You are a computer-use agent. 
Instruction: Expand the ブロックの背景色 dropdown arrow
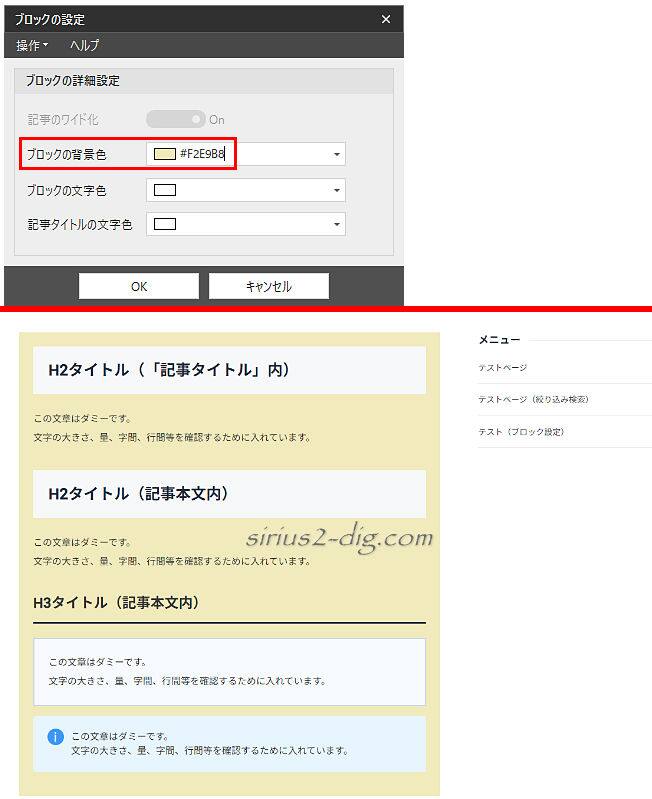coord(336,154)
